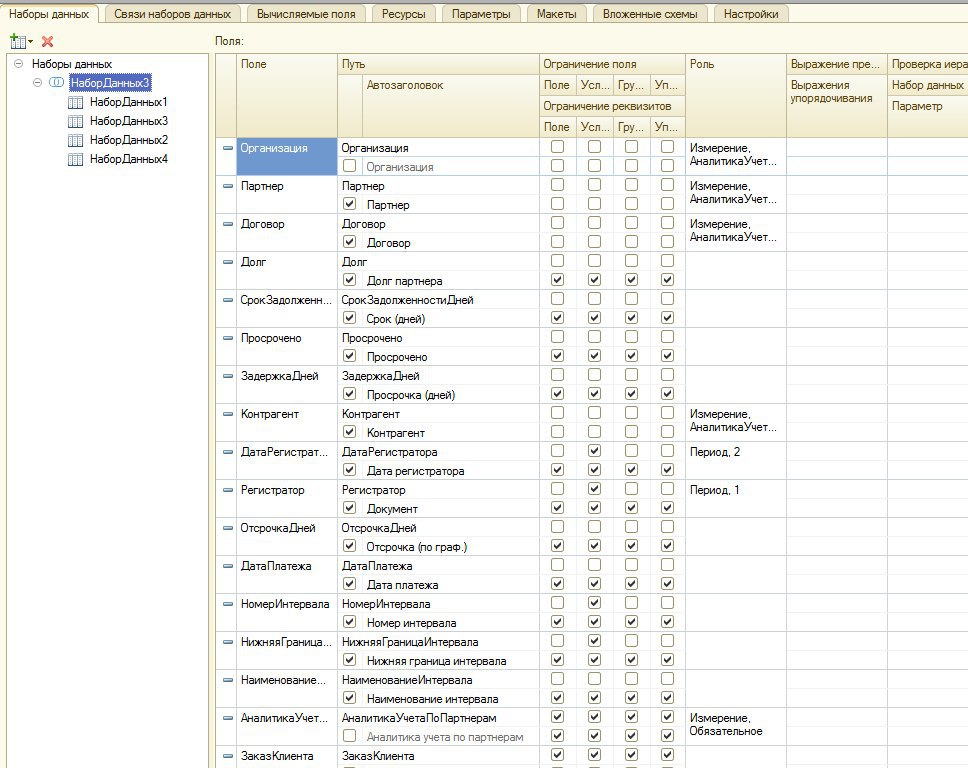Click the table icon of НаборДанных2
Screen dimensions: 968x768
(x=75, y=140)
